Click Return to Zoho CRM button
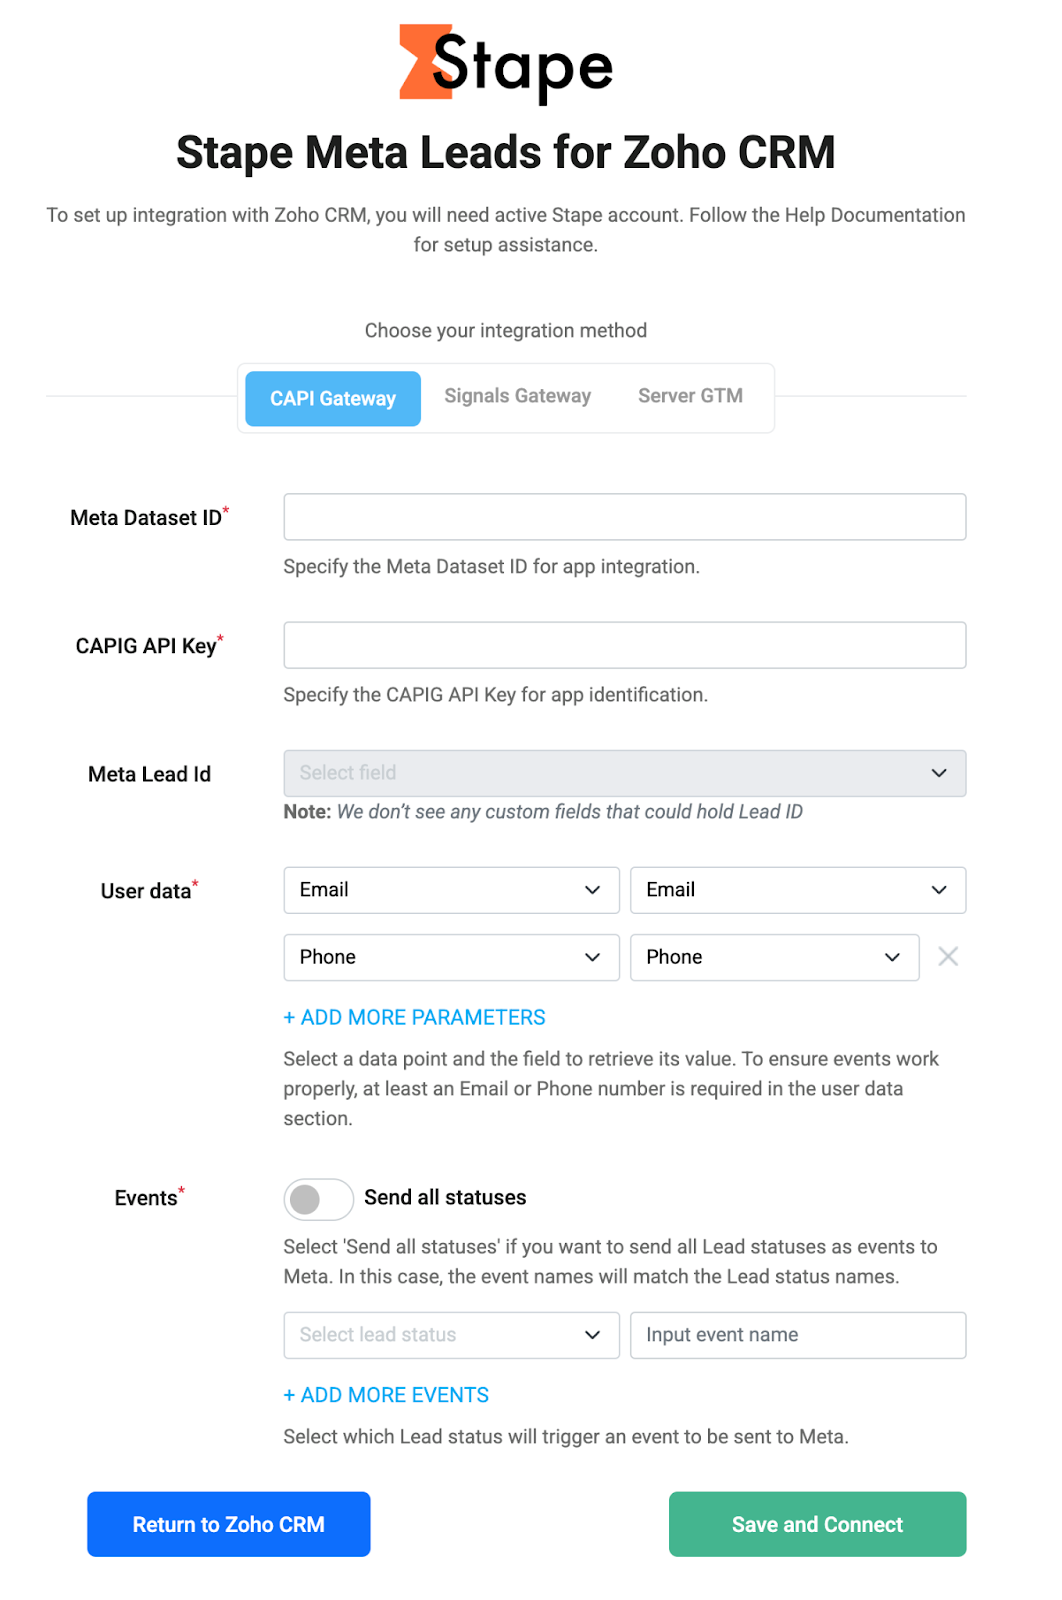 coord(229,1524)
